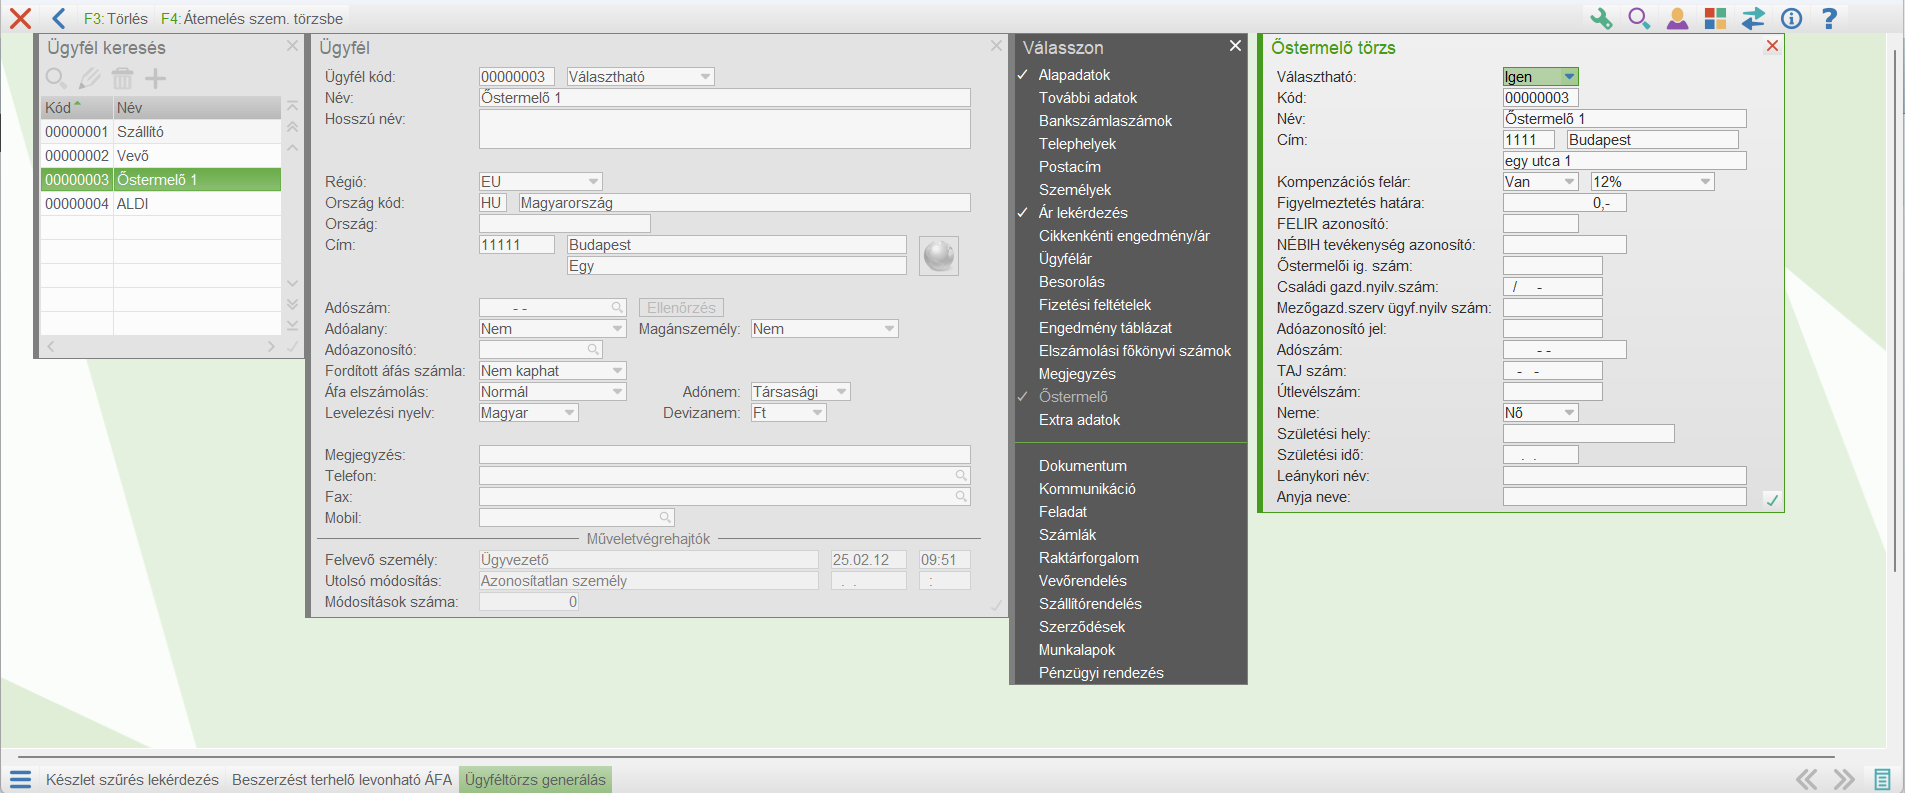The width and height of the screenshot is (1905, 793).
Task: Click the F3: Törlés button
Action: tap(115, 19)
